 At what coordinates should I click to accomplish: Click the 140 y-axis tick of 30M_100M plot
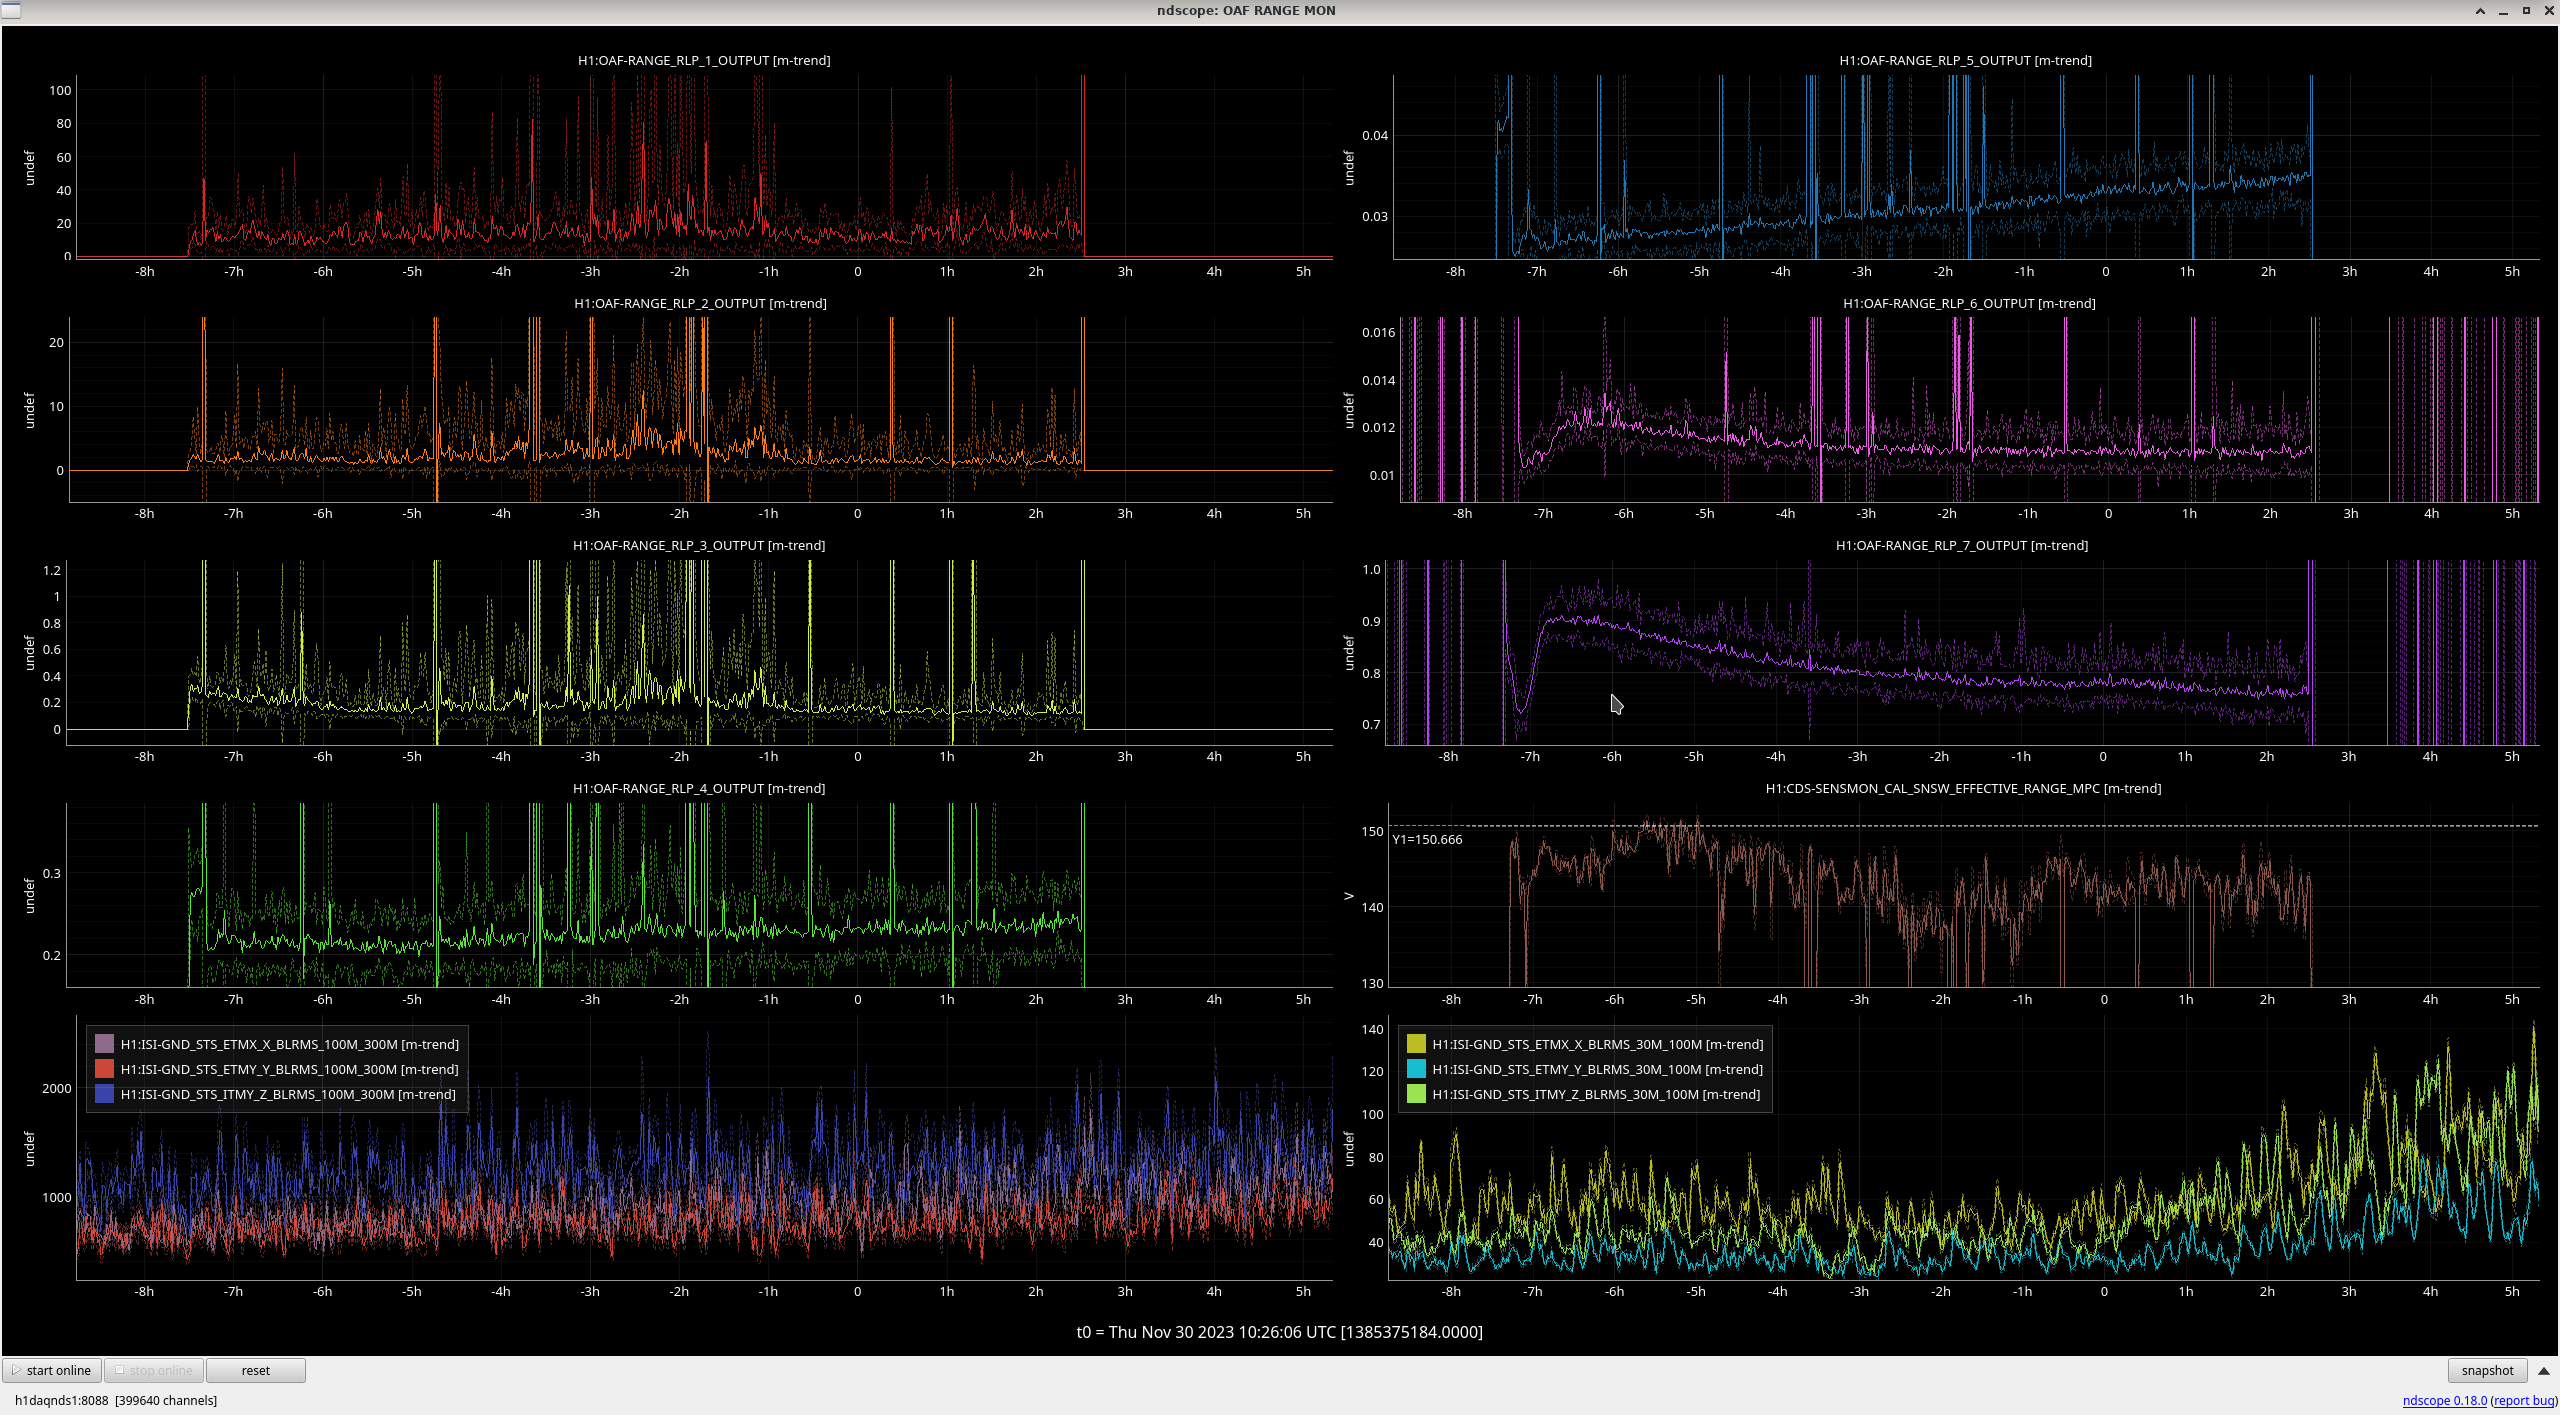pyautogui.click(x=1372, y=1029)
